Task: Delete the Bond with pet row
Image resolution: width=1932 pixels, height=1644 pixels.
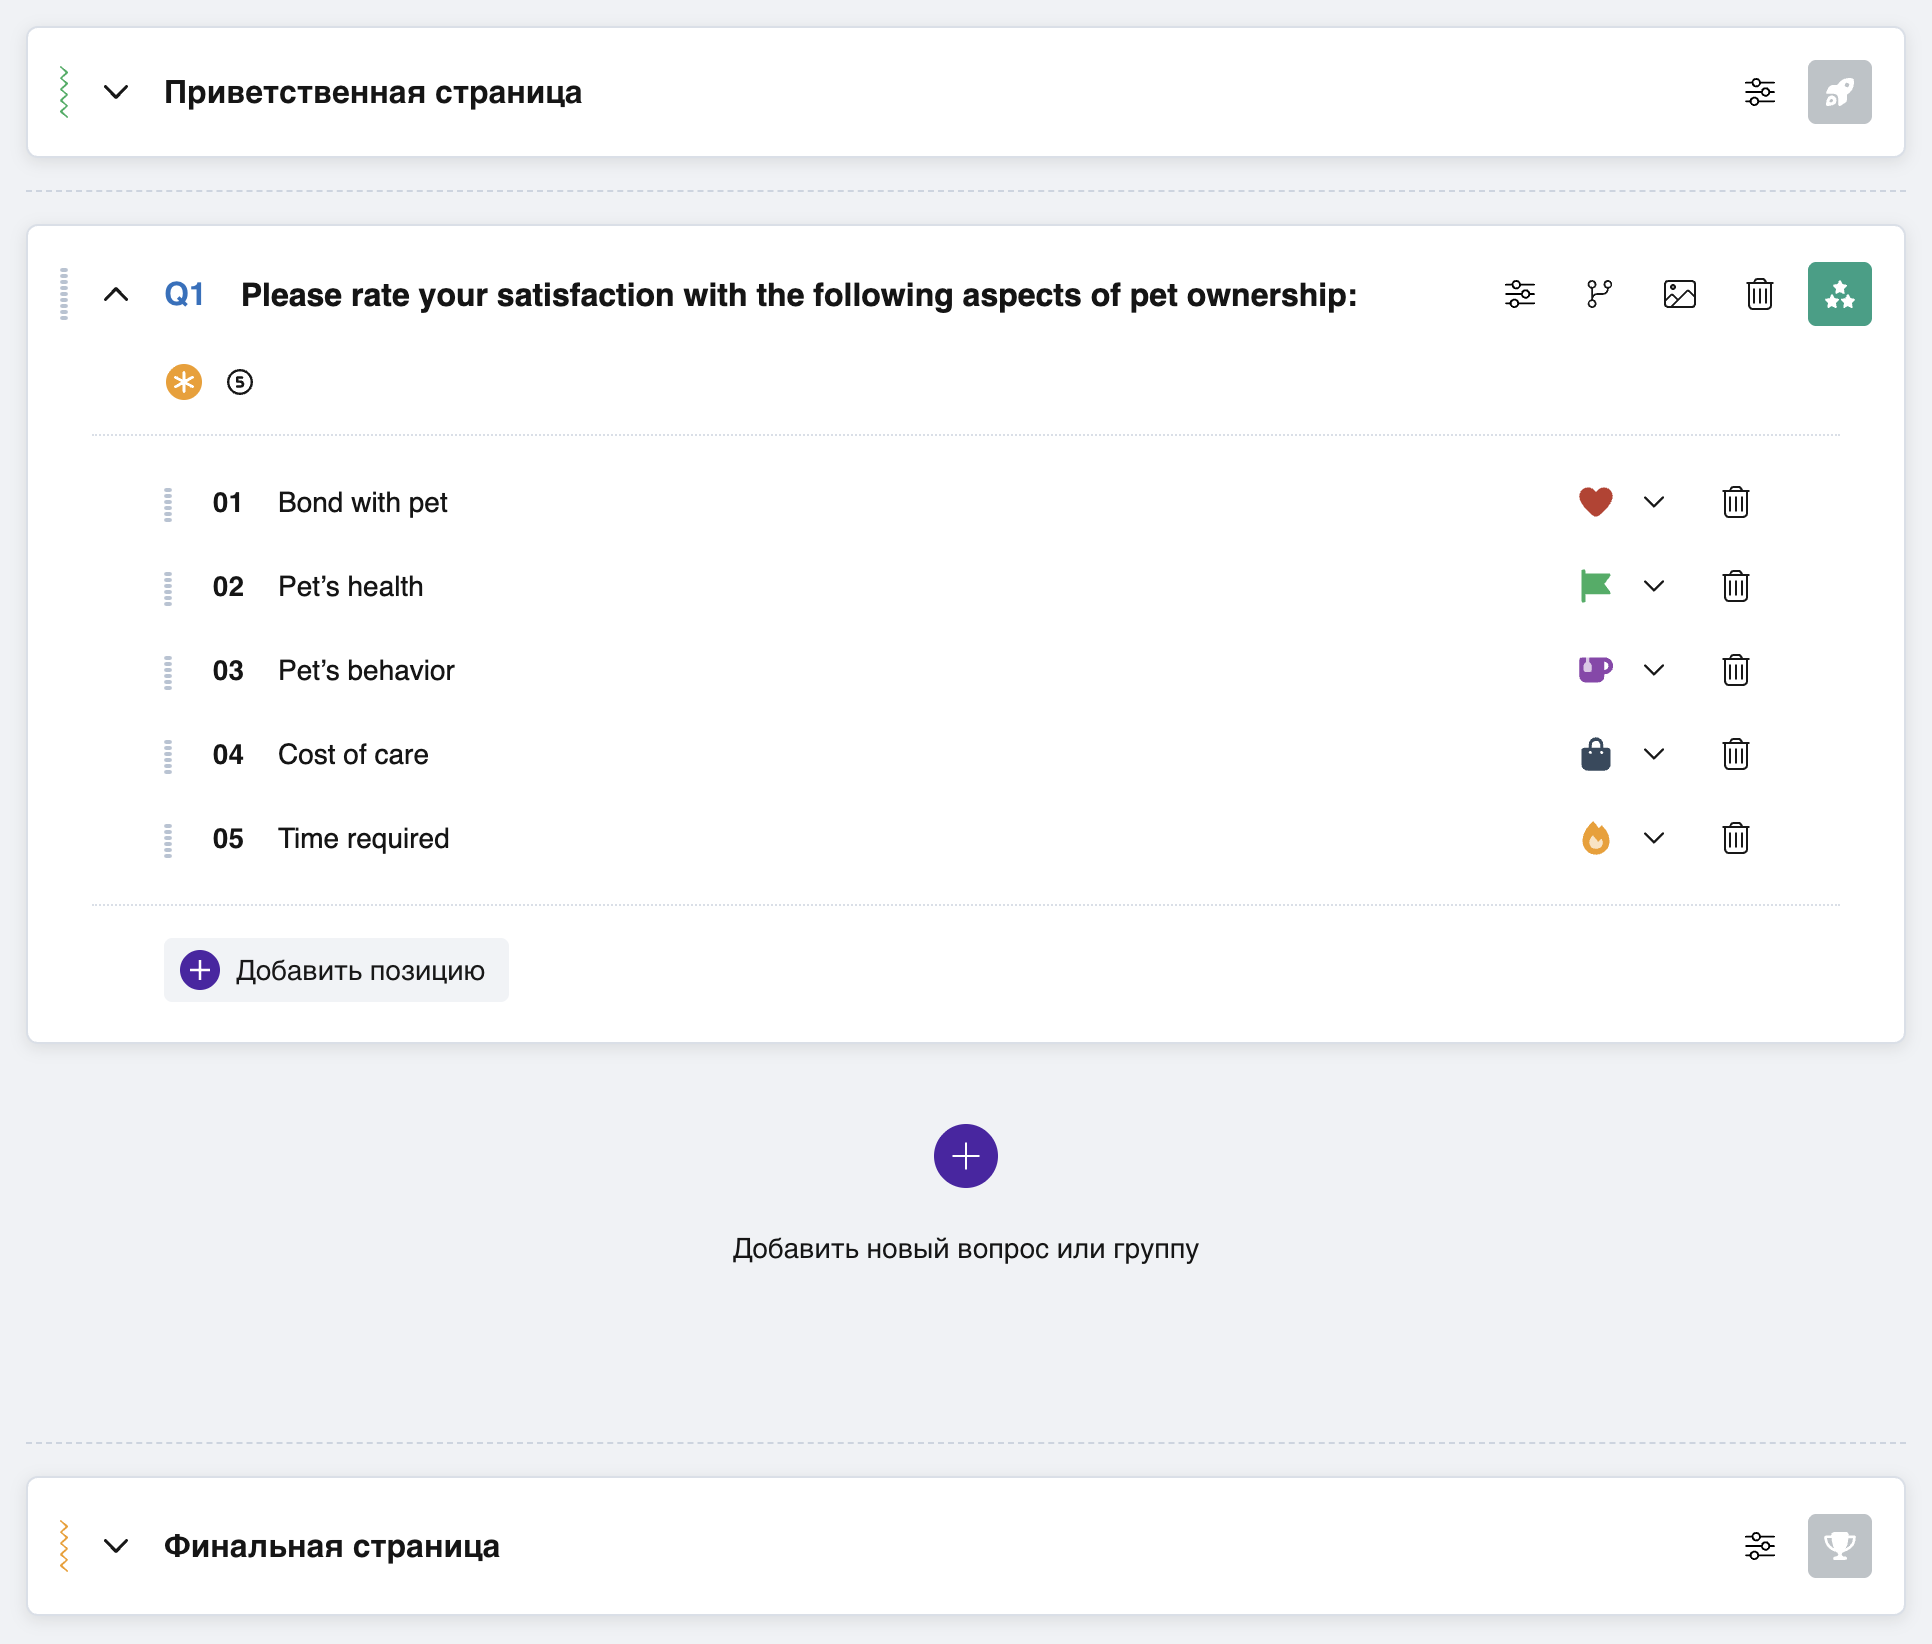Action: click(x=1736, y=502)
